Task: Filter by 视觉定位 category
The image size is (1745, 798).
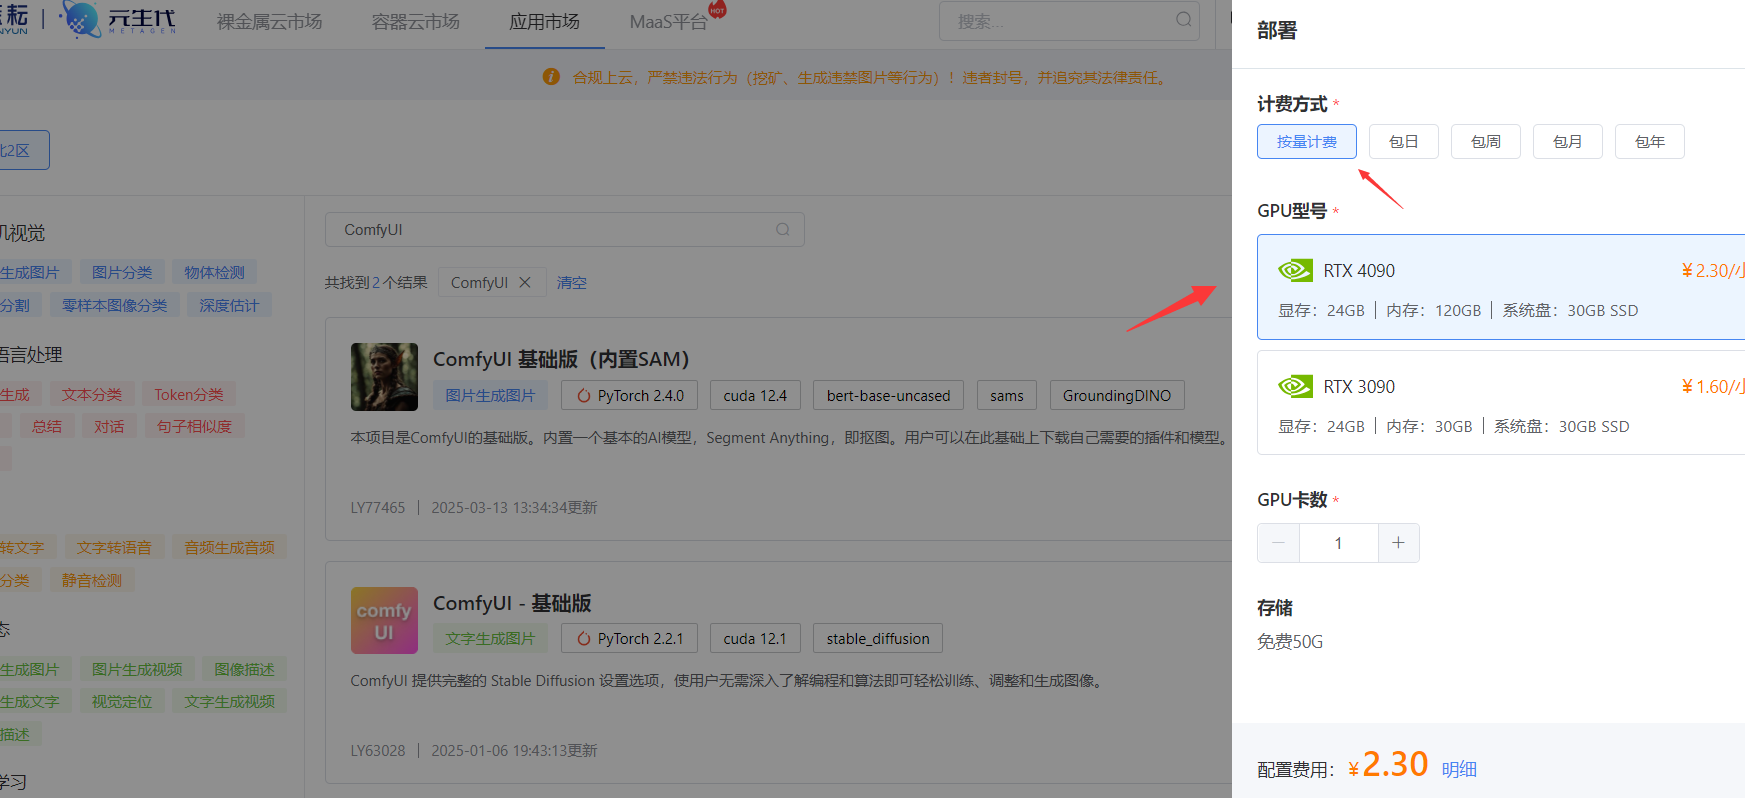Action: (122, 701)
